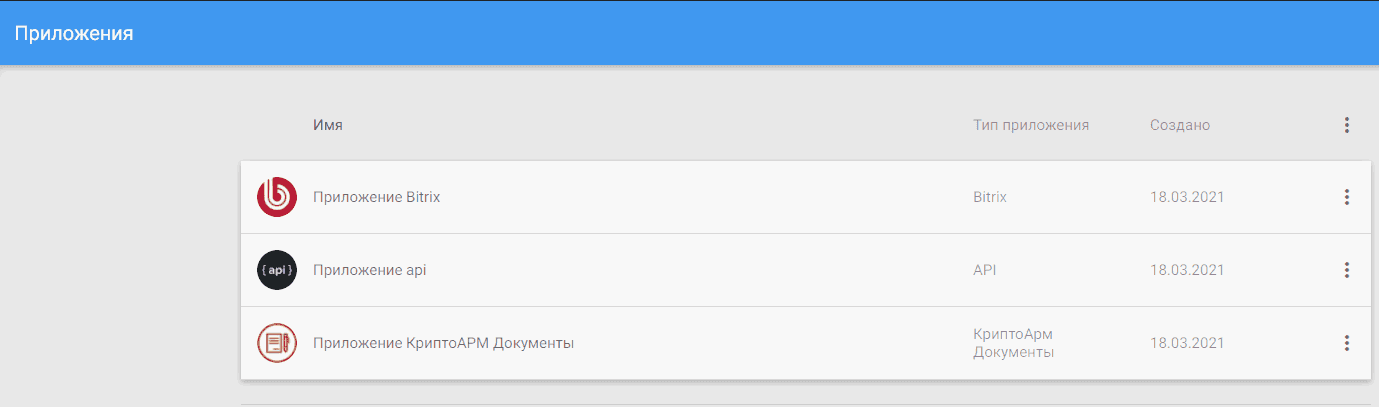The image size is (1379, 407).
Task: Open the three-dot menu for Приложение Bitrix
Action: [x=1347, y=197]
